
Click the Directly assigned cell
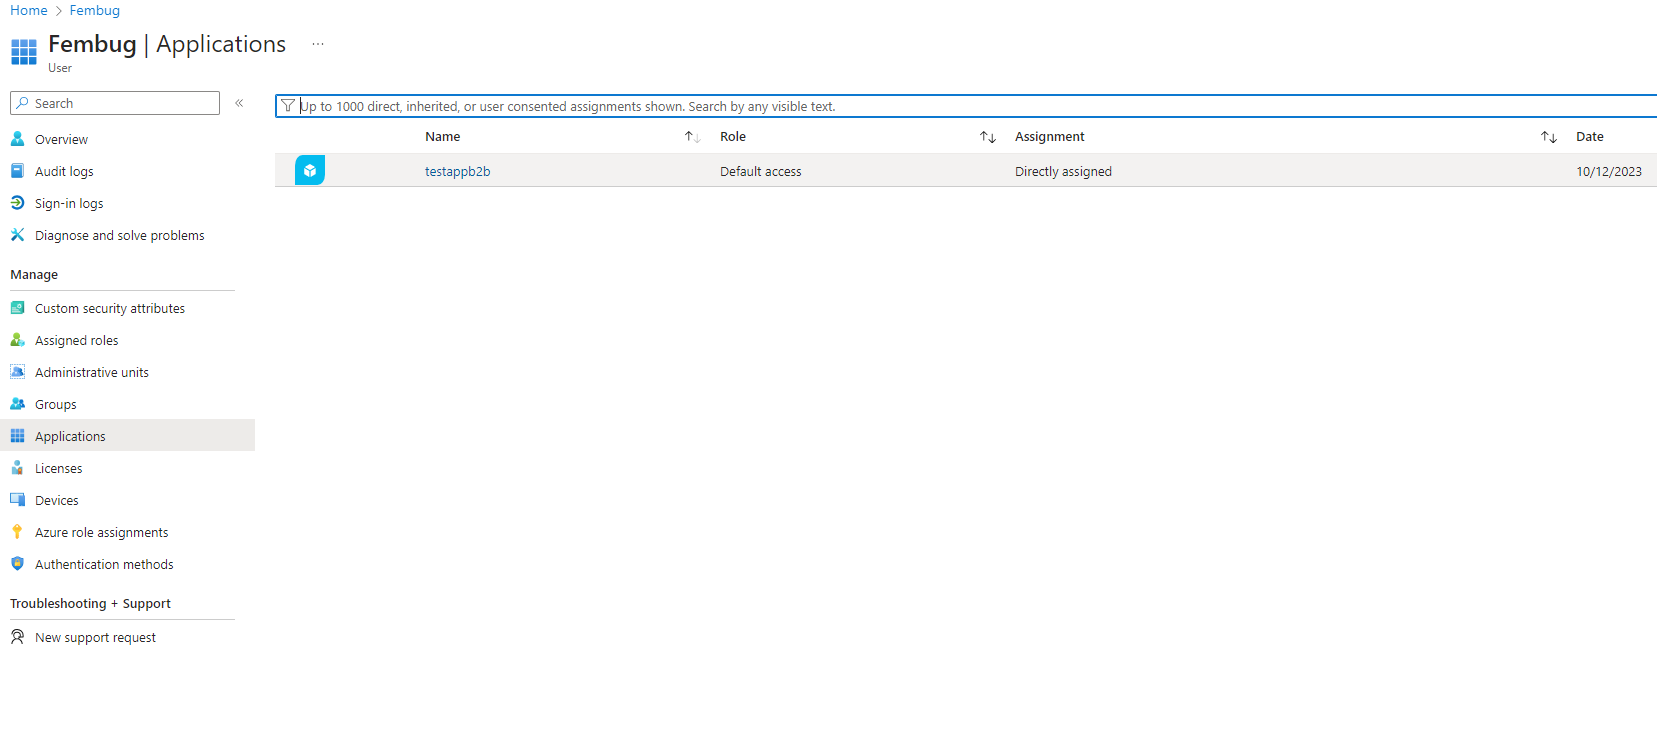click(1063, 172)
